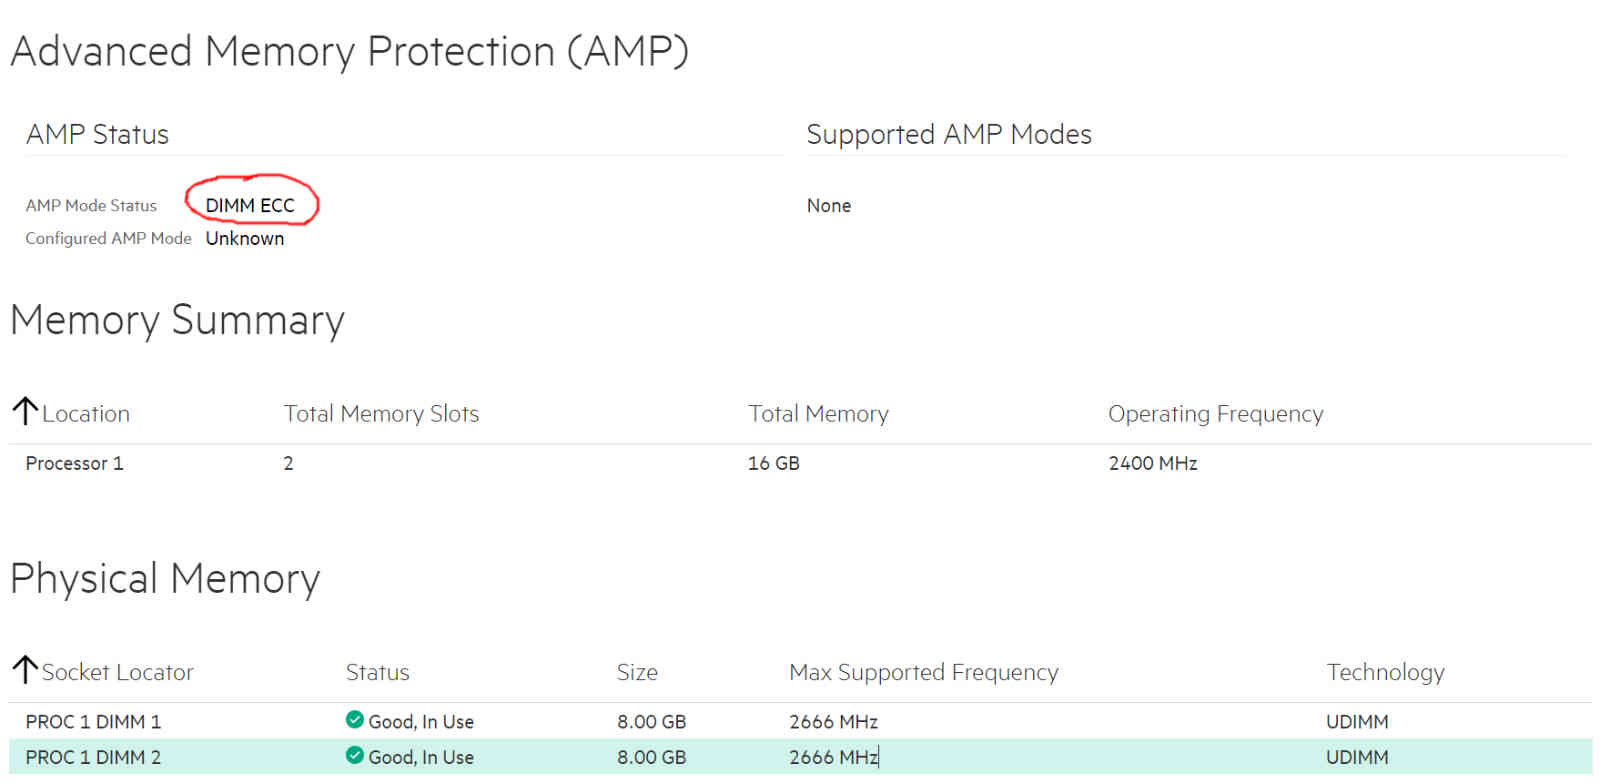This screenshot has height=784, width=1600.
Task: Click the green status check for PROC 1 DIMM 1
Action: (x=354, y=720)
